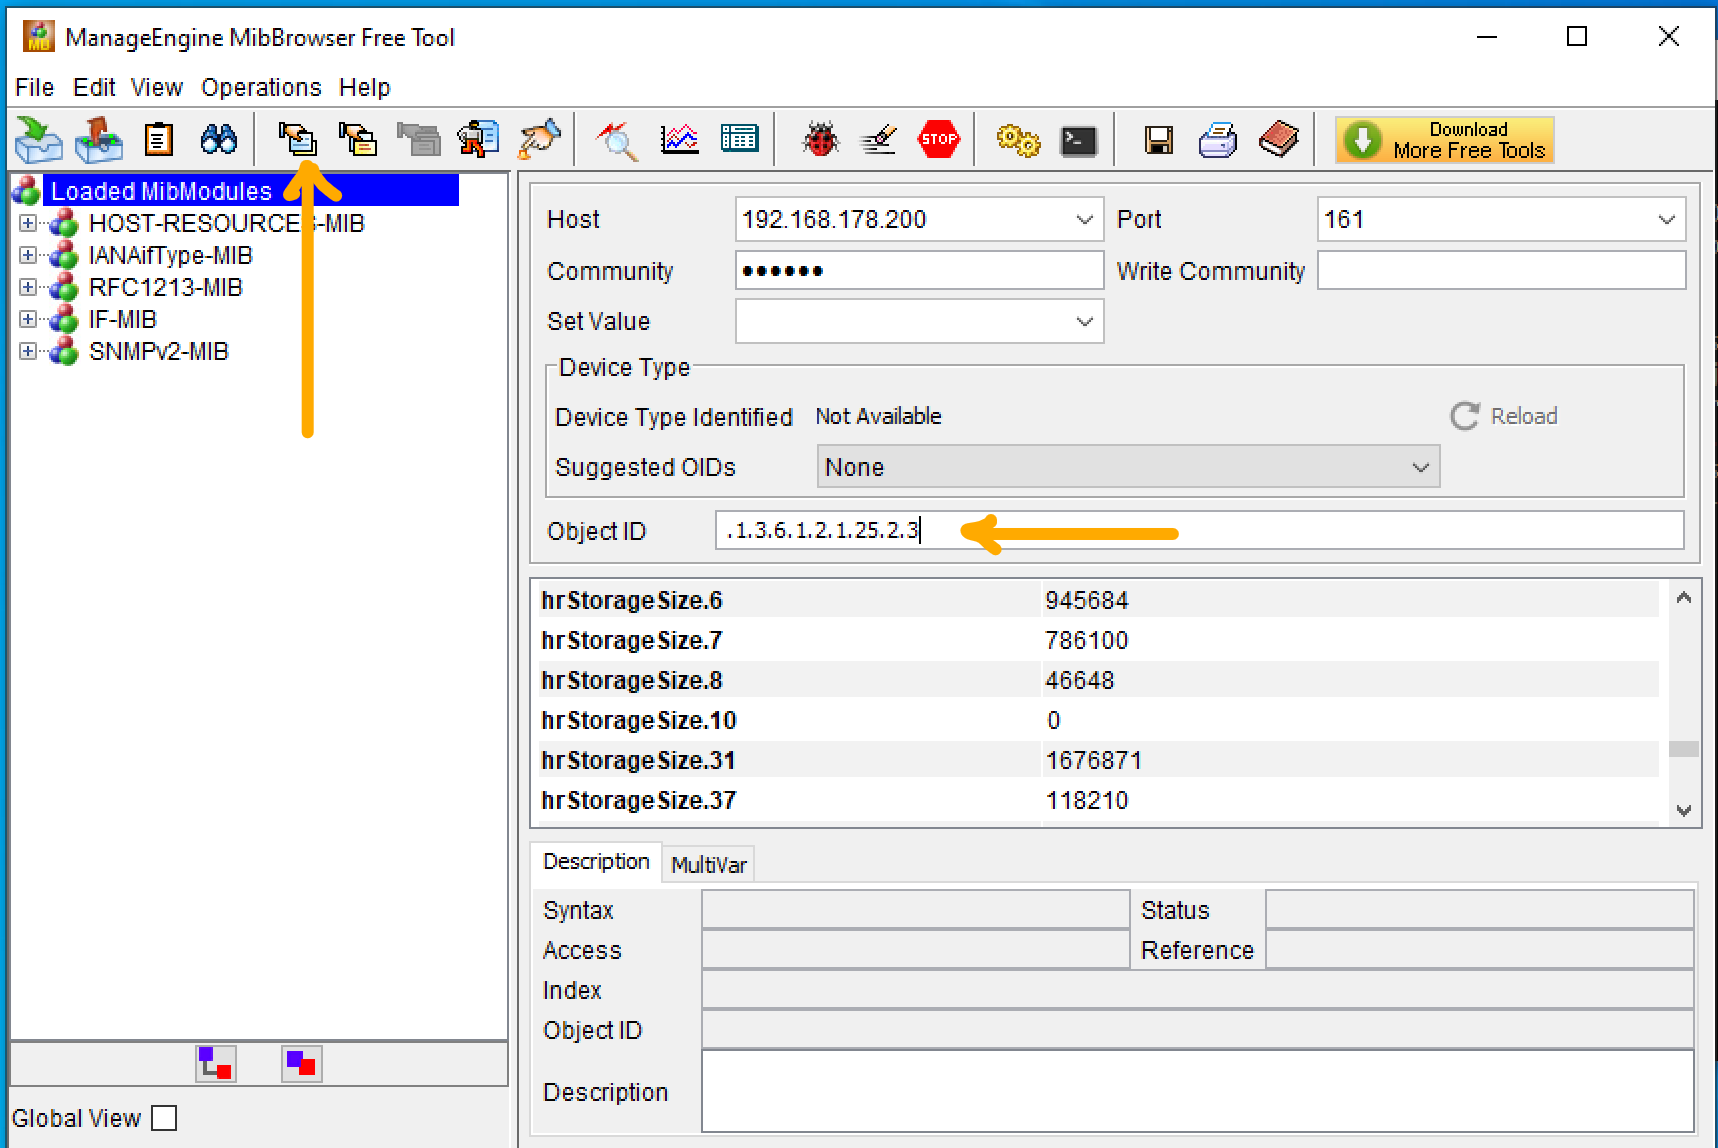Viewport: 1718px width, 1148px height.
Task: Select the hrStorageSize.37 result row
Action: coord(1098,800)
